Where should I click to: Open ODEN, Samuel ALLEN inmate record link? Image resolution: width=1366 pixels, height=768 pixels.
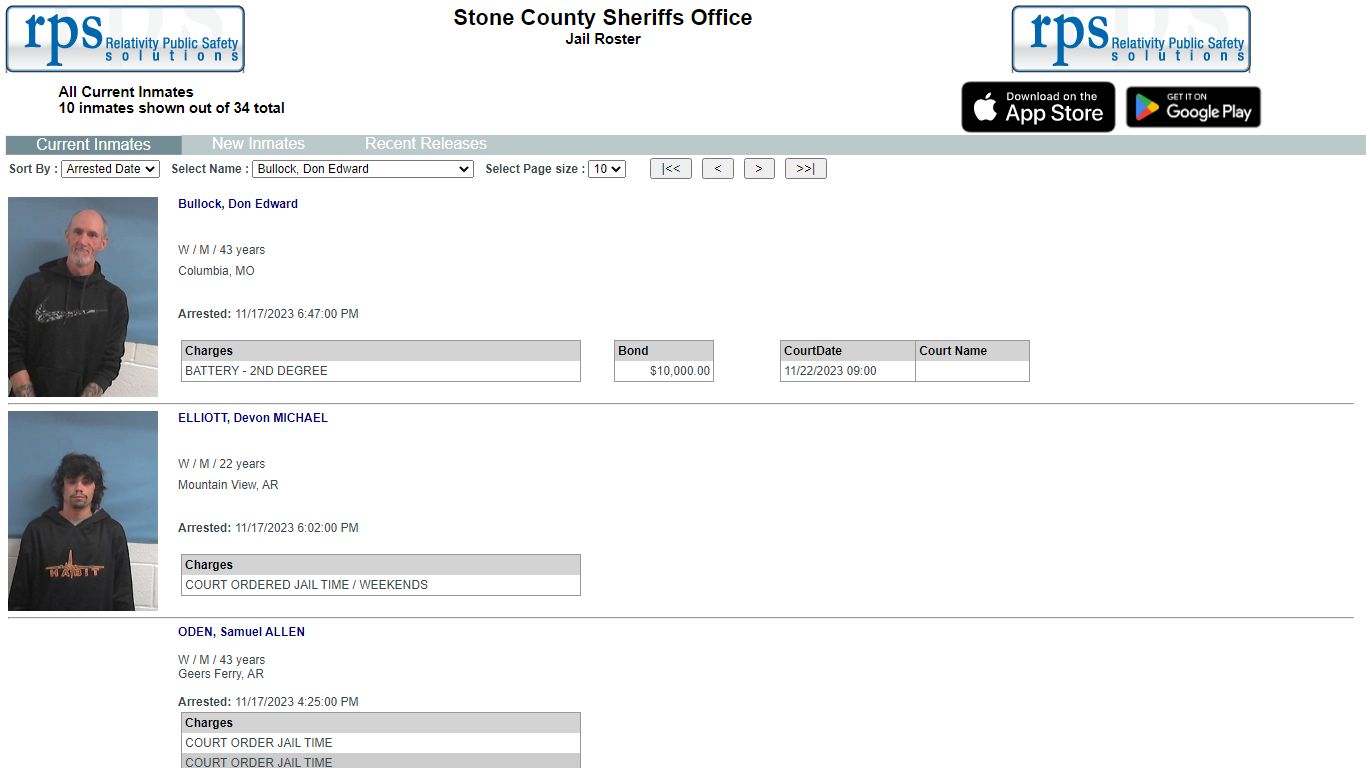[x=241, y=632]
